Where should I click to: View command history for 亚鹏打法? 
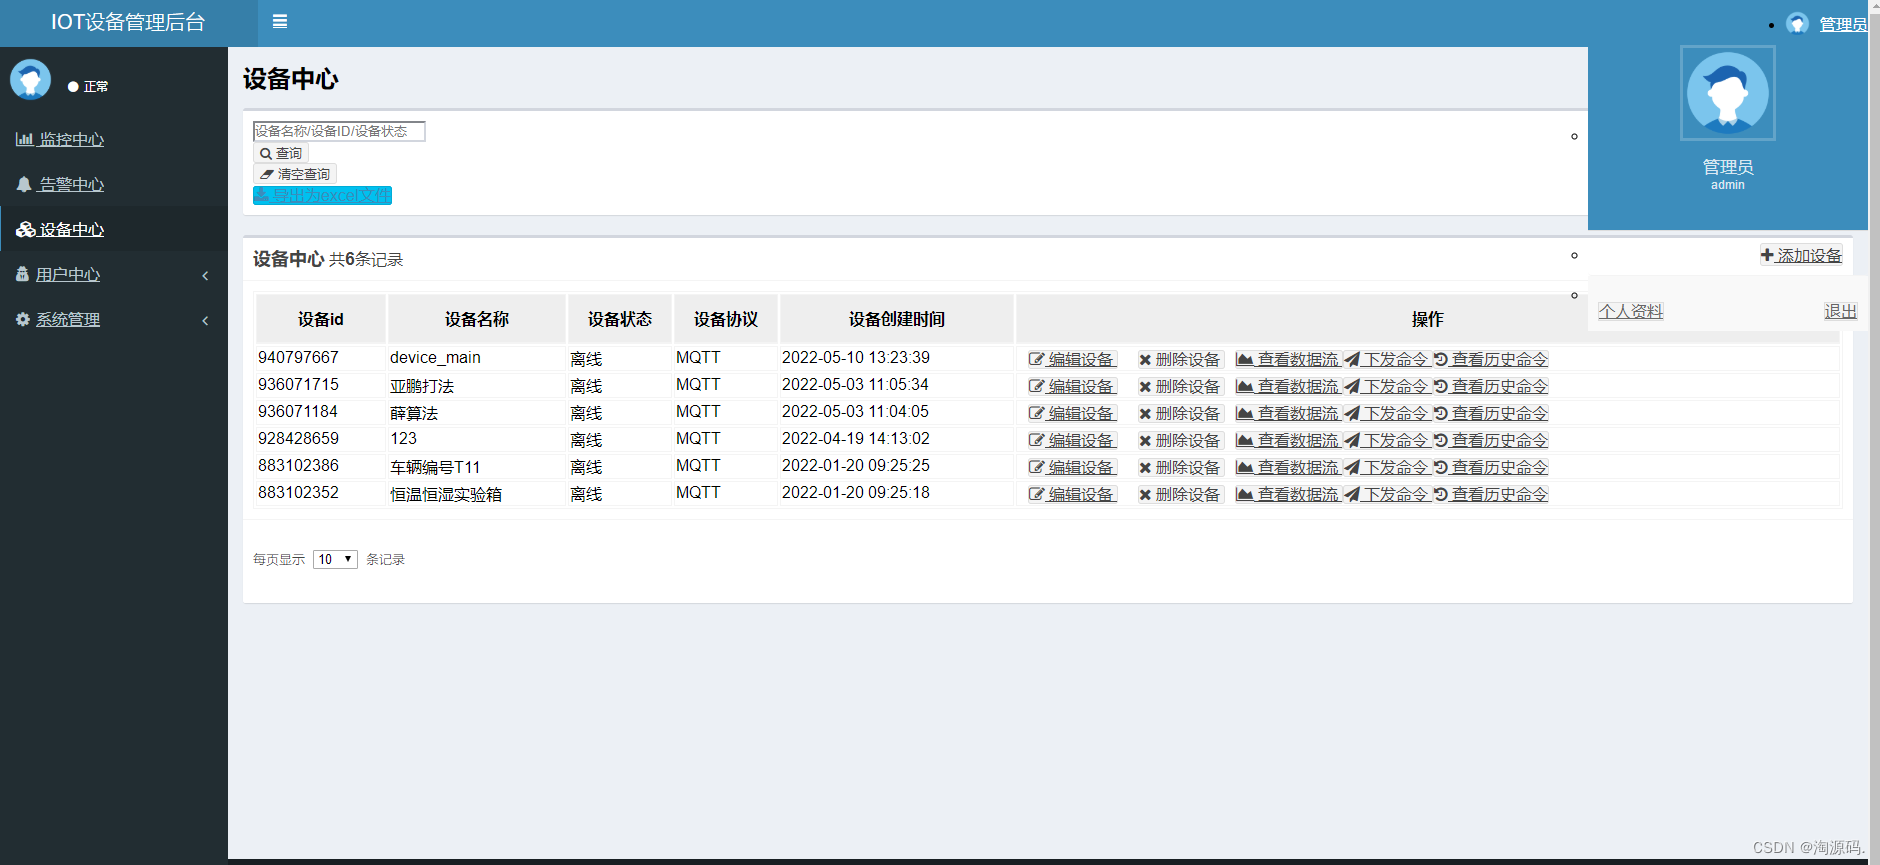[1491, 386]
